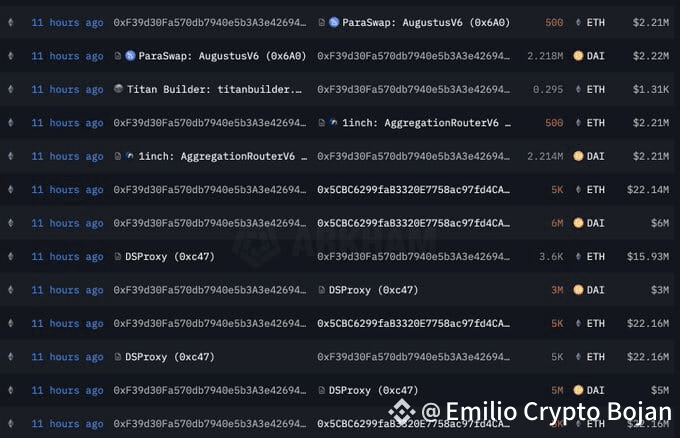Click the first row's 11 hours ago timestamp
This screenshot has height=438, width=680.
click(67, 23)
